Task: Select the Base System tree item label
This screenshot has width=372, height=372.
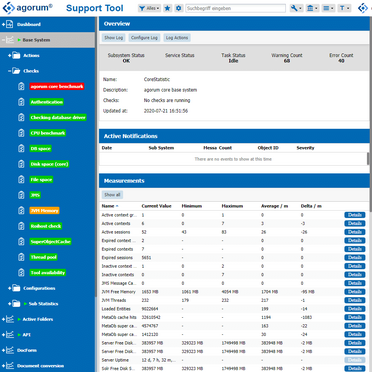Action: tap(36, 40)
